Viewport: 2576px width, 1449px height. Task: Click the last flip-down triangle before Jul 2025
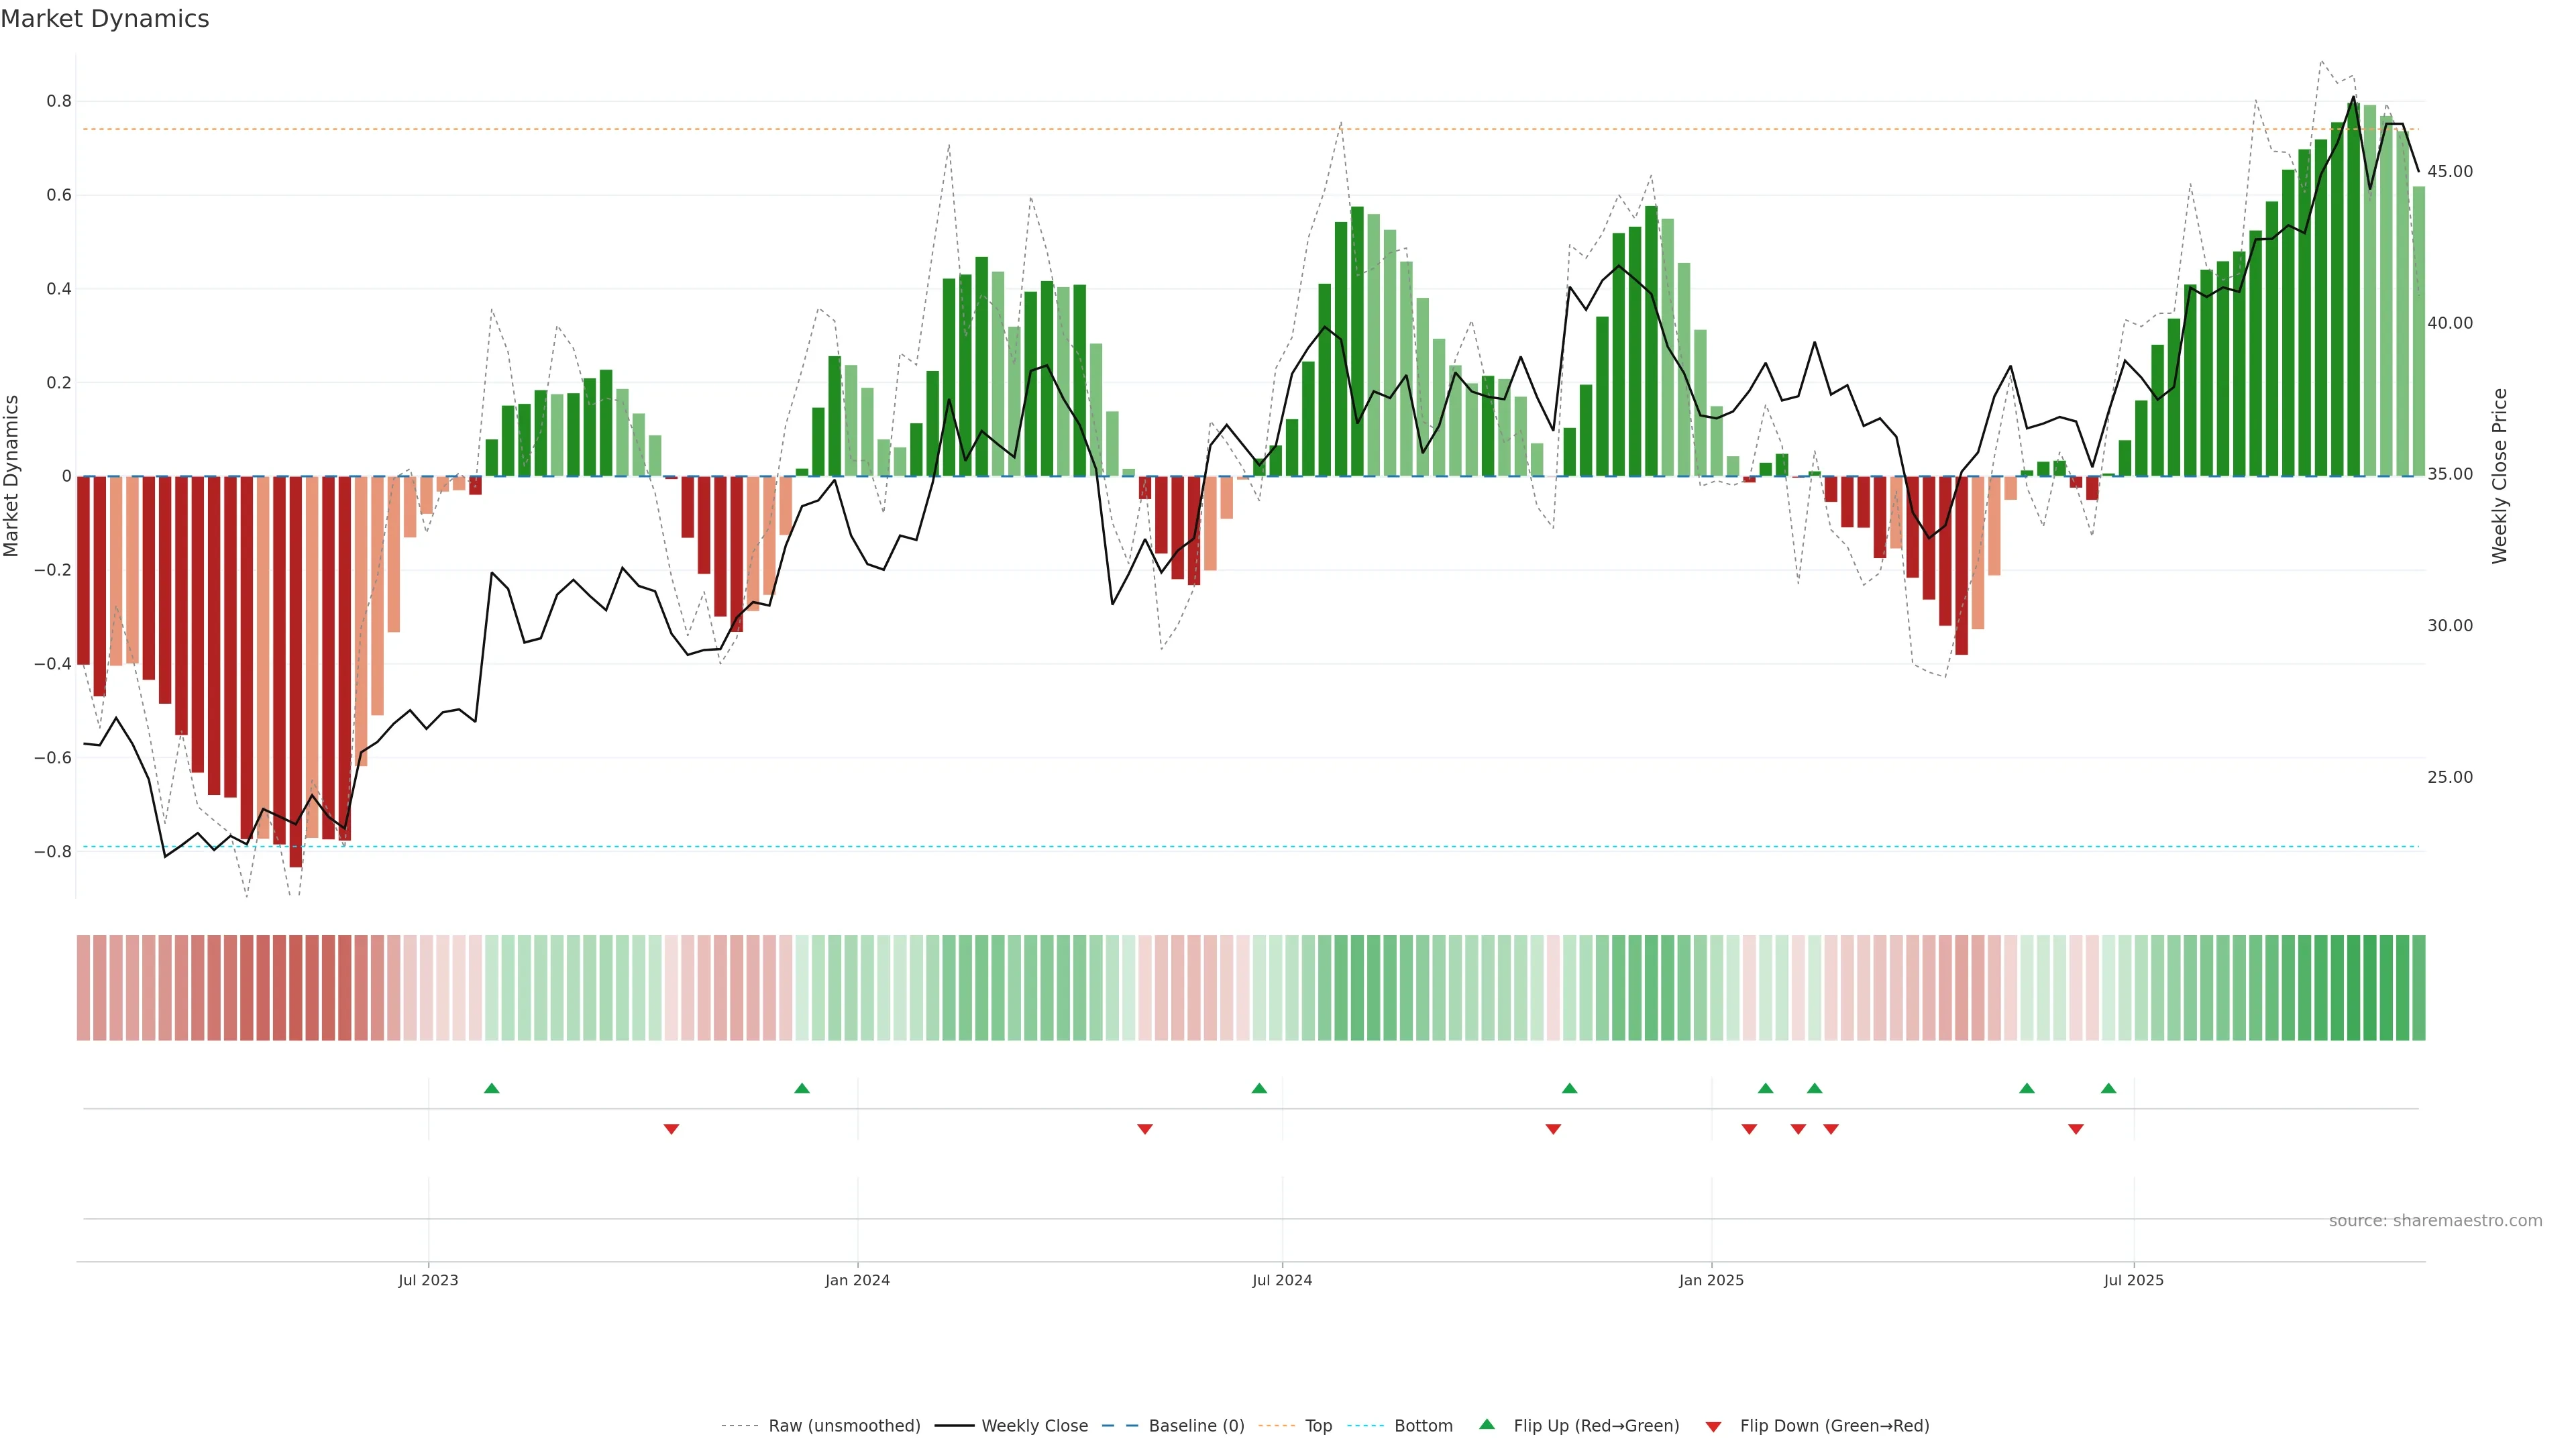[x=2076, y=1129]
